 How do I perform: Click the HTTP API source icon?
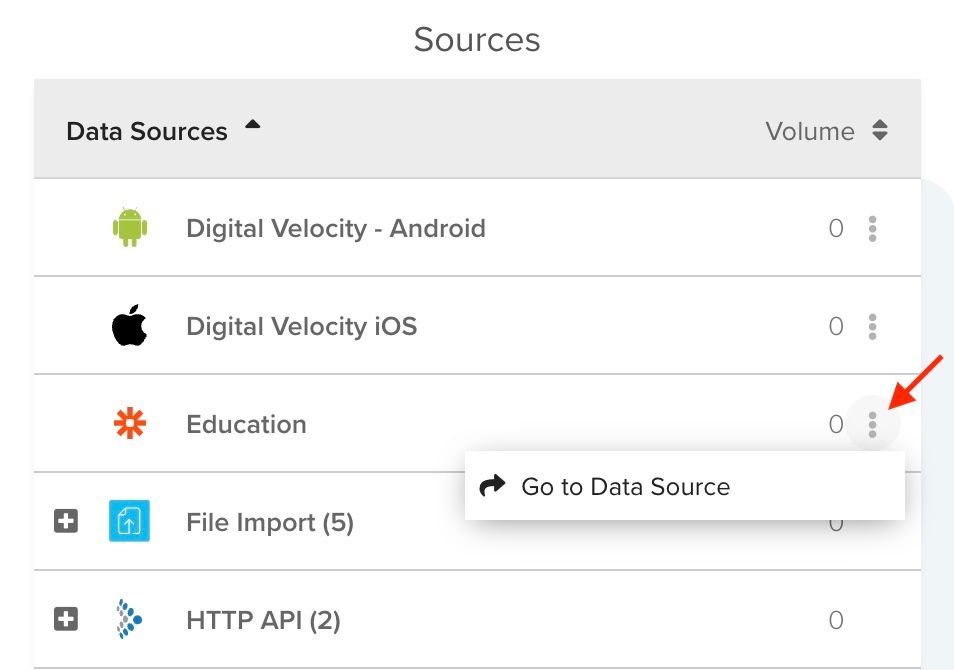pyautogui.click(x=129, y=620)
